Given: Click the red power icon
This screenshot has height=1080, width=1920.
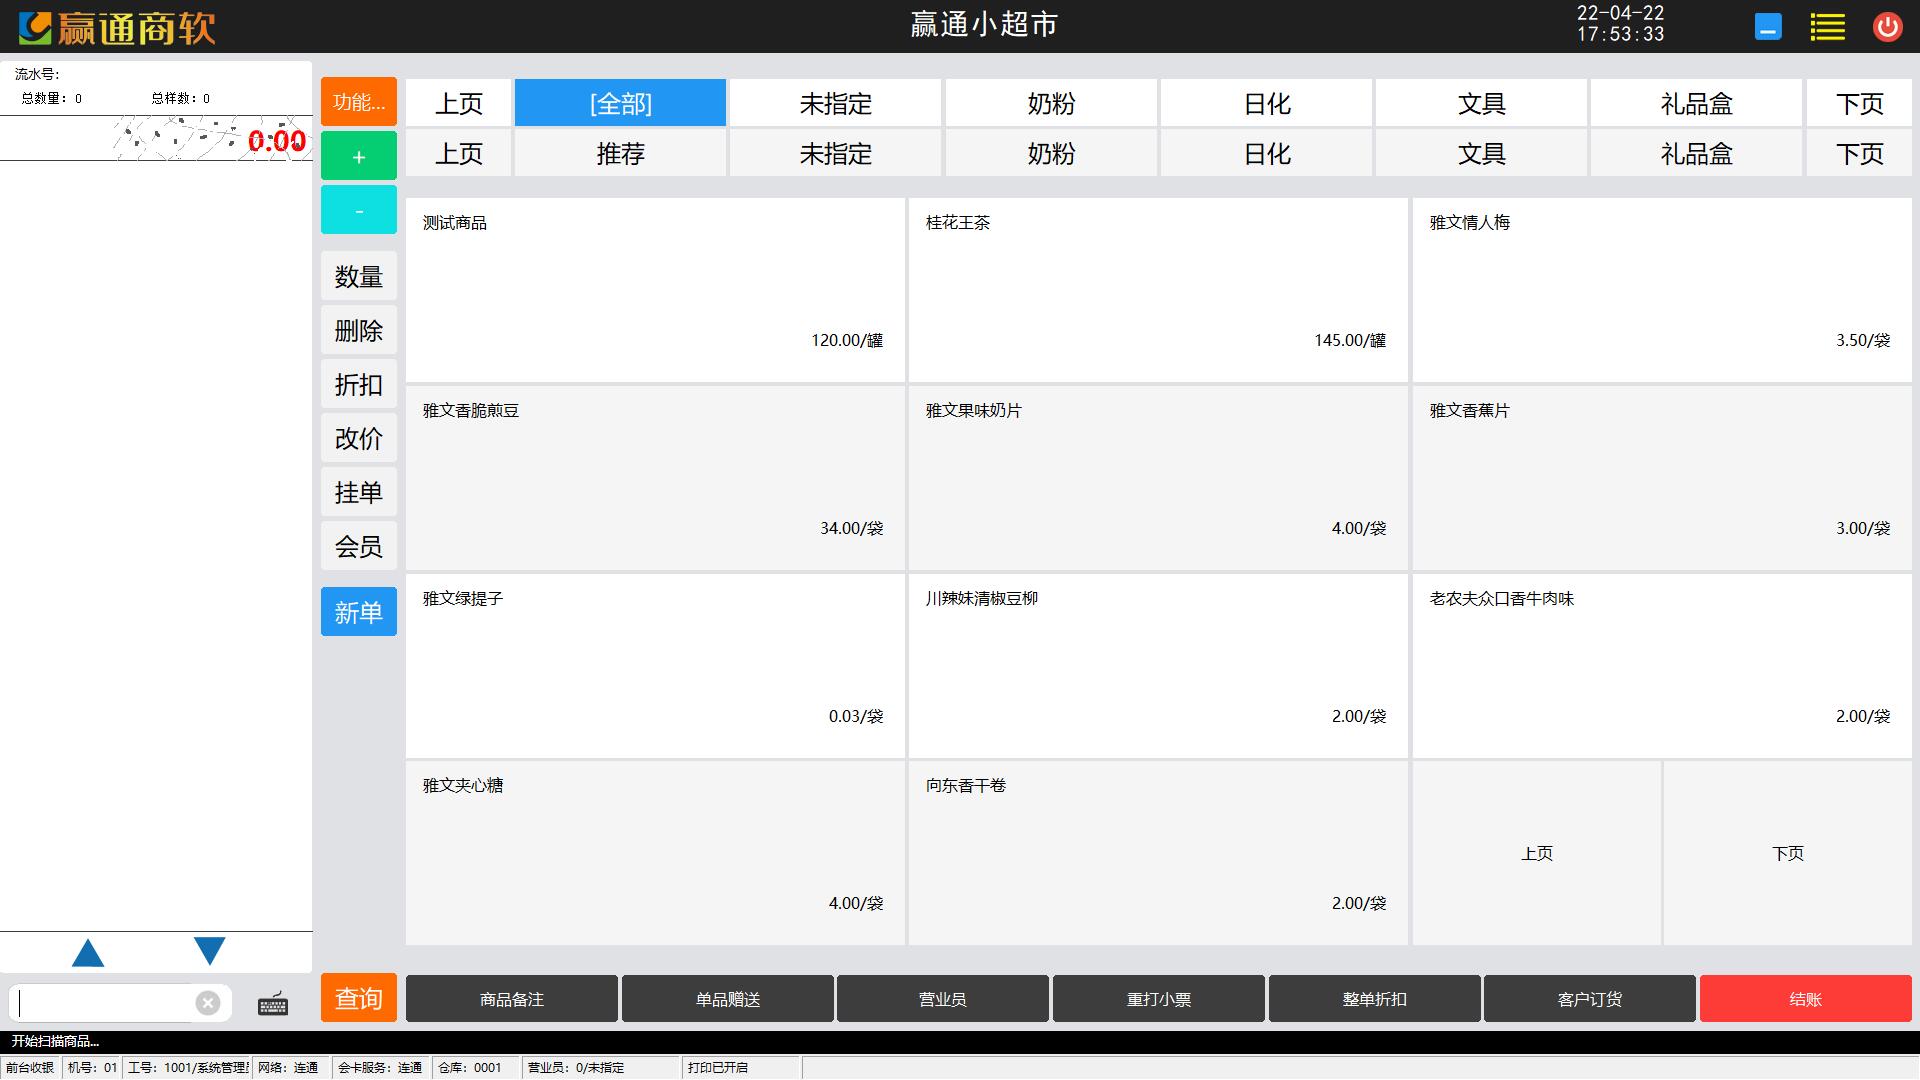Looking at the screenshot, I should tap(1887, 27).
